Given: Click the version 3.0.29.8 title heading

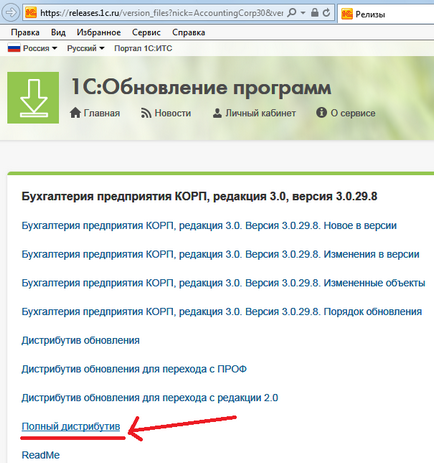Looking at the screenshot, I should click(199, 196).
